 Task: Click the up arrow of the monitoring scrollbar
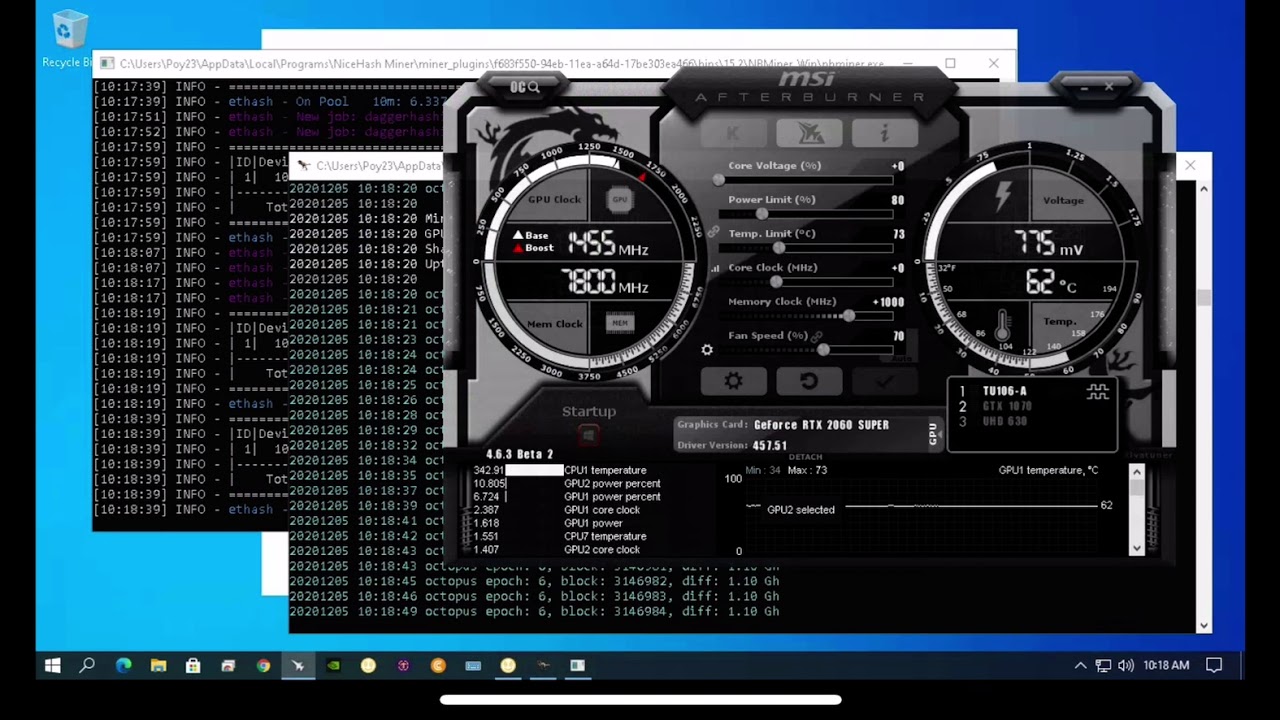point(1136,471)
